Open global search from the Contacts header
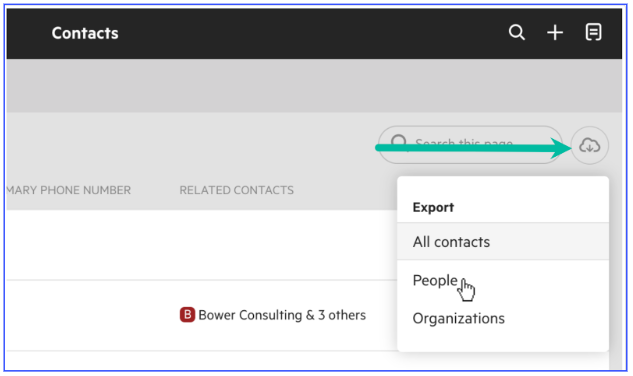The width and height of the screenshot is (633, 376). point(517,32)
